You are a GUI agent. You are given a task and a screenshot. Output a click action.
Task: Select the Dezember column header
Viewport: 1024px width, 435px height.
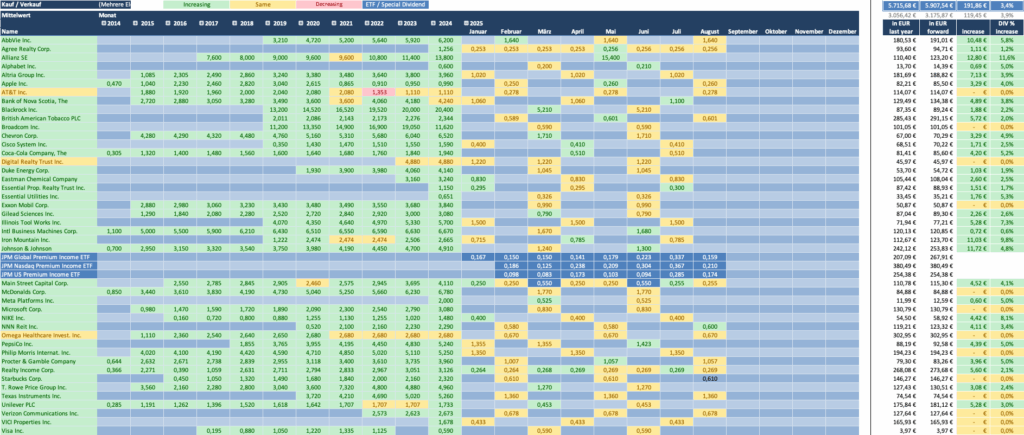842,31
